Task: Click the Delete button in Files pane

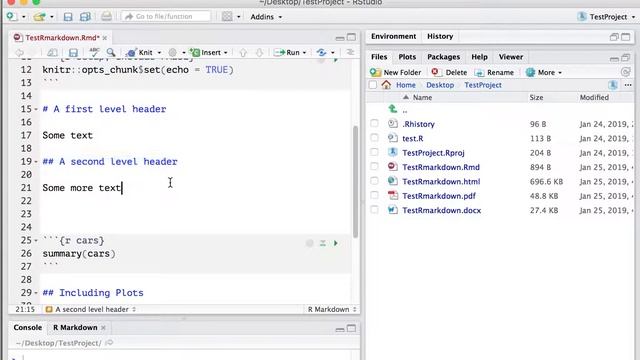Action: [x=449, y=72]
